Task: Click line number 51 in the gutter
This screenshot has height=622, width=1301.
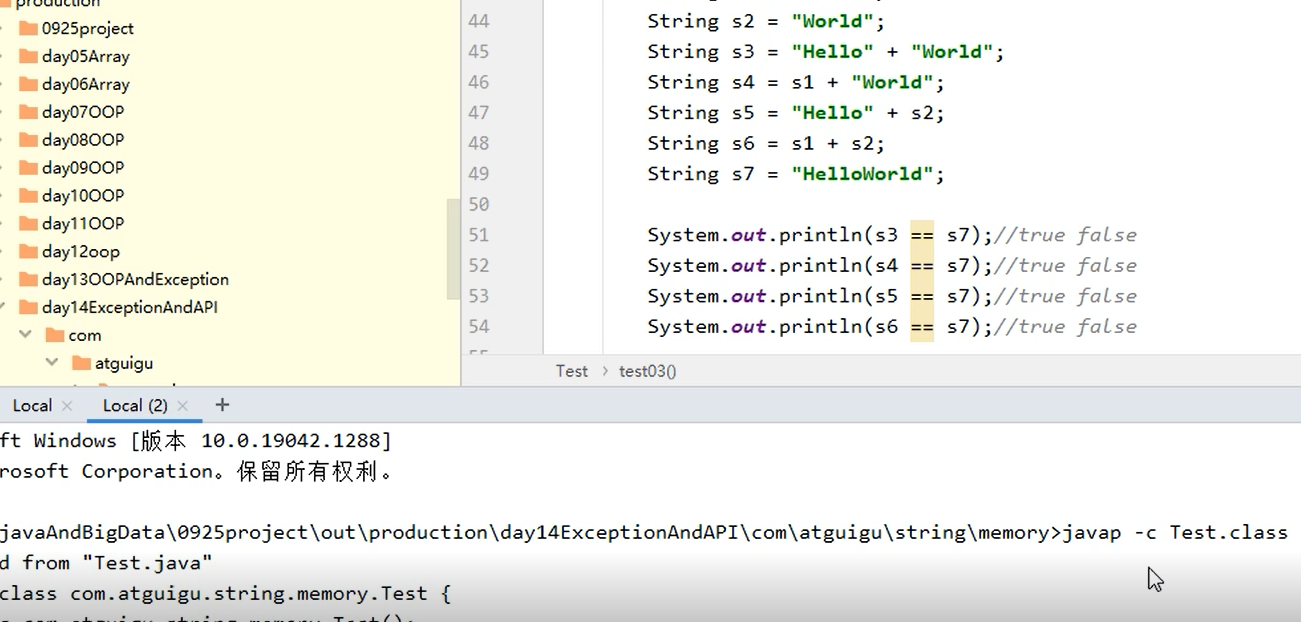Action: pyautogui.click(x=478, y=234)
